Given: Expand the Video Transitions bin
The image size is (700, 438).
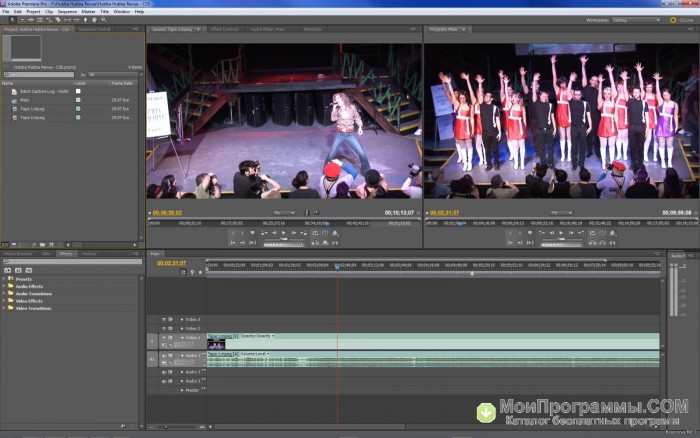Looking at the screenshot, I should pyautogui.click(x=4, y=307).
